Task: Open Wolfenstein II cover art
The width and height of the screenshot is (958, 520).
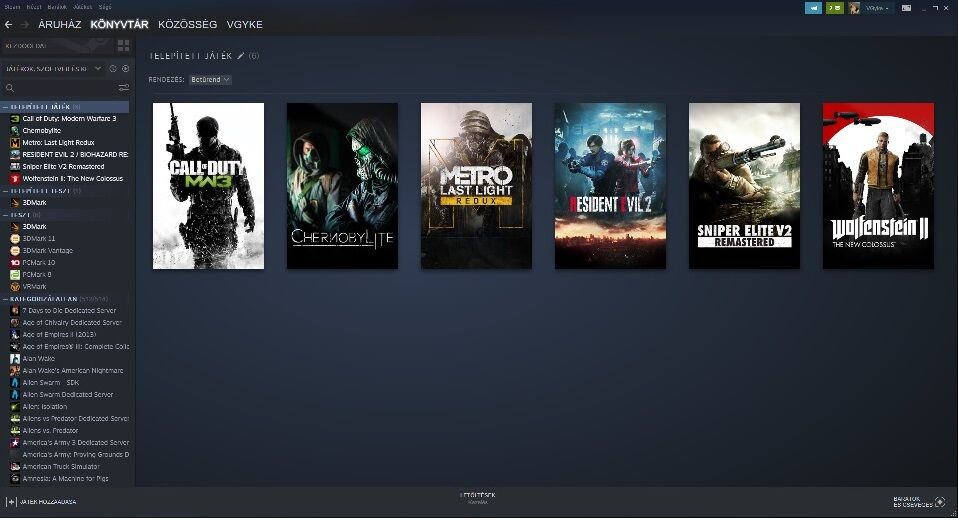Action: (879, 186)
